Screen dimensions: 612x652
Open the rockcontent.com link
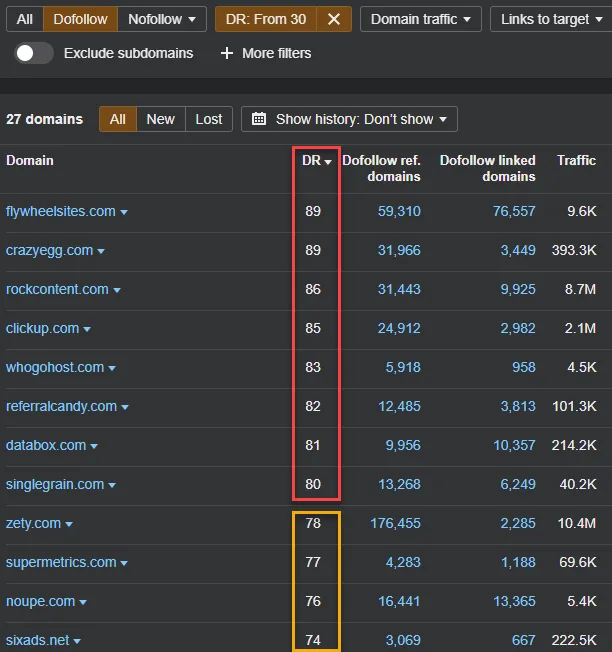[x=57, y=289]
